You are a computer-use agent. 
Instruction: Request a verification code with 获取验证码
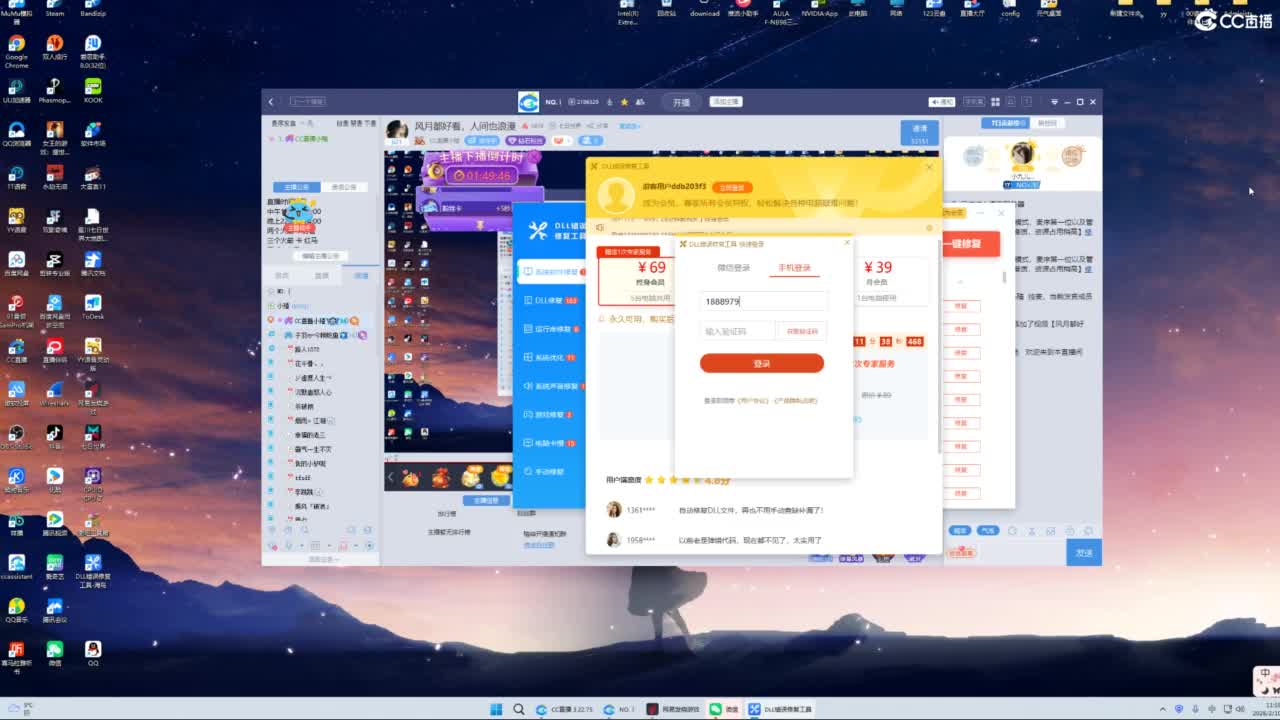point(802,331)
